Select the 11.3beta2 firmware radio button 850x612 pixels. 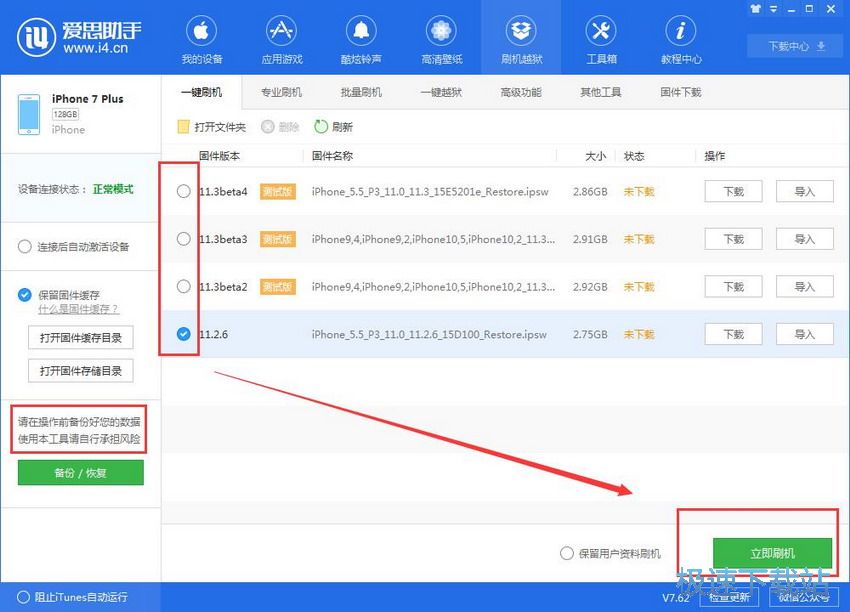[x=184, y=287]
